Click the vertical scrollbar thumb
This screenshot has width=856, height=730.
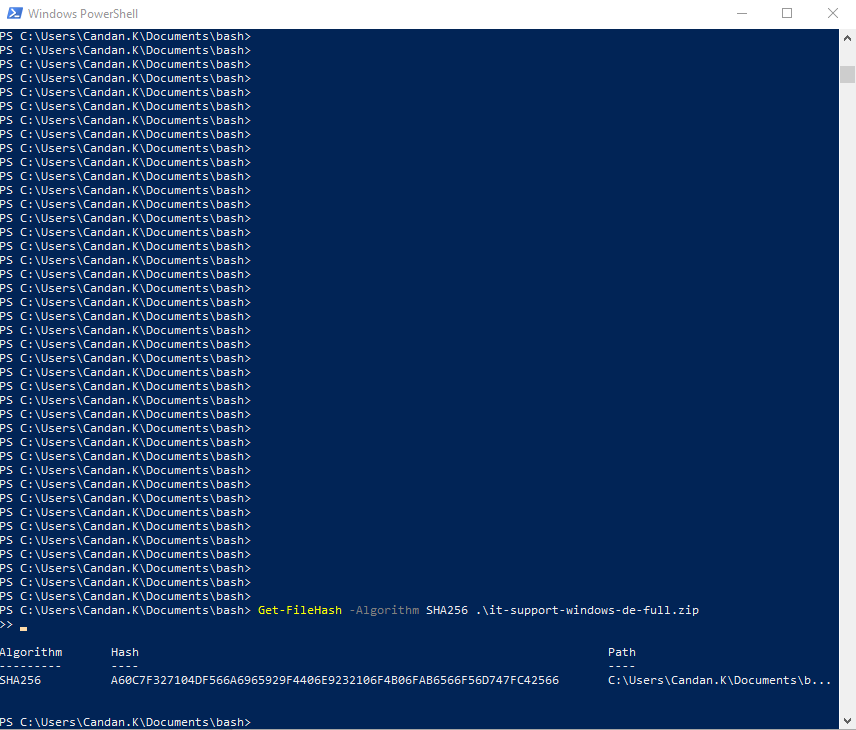[x=847, y=75]
